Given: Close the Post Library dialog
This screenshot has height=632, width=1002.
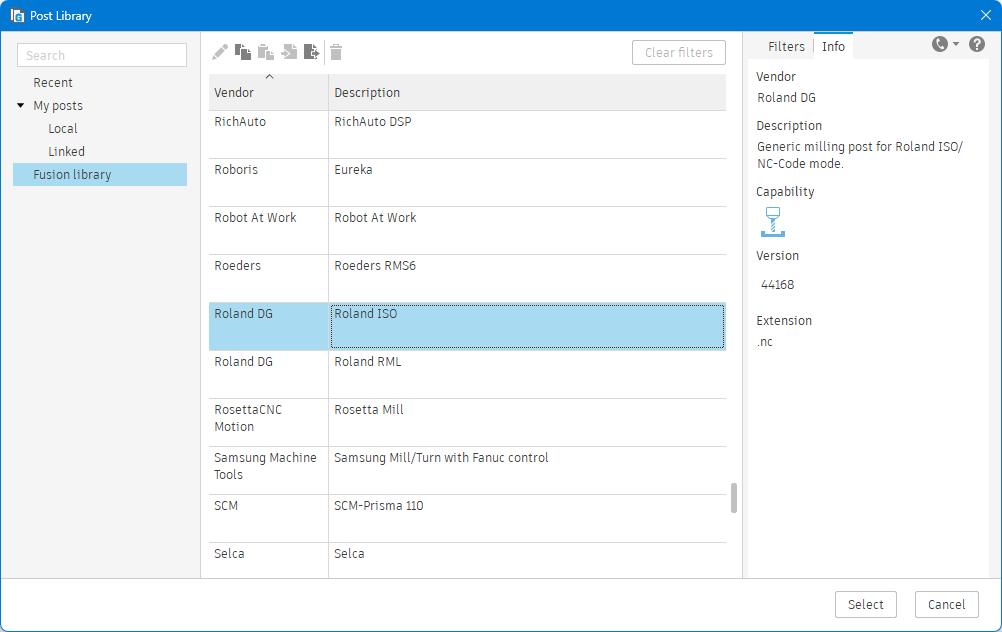Looking at the screenshot, I should click(x=985, y=15).
